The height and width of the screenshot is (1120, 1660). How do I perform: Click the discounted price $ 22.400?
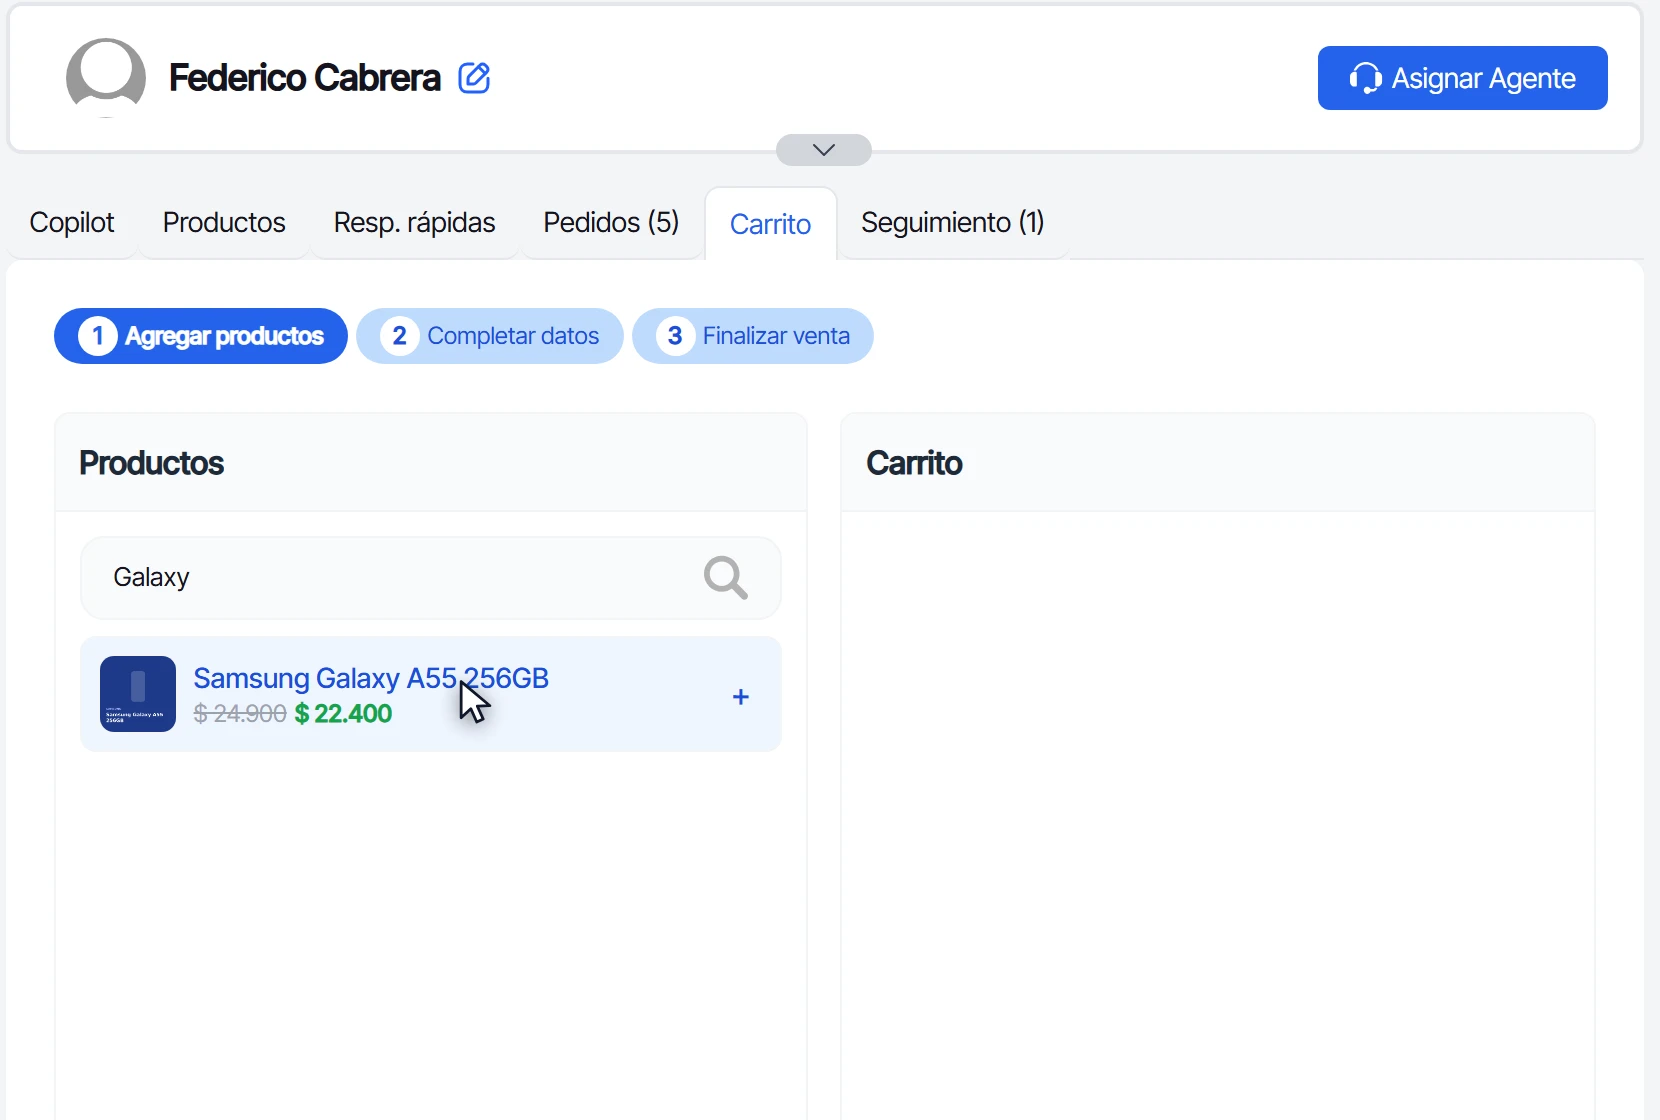pos(343,714)
